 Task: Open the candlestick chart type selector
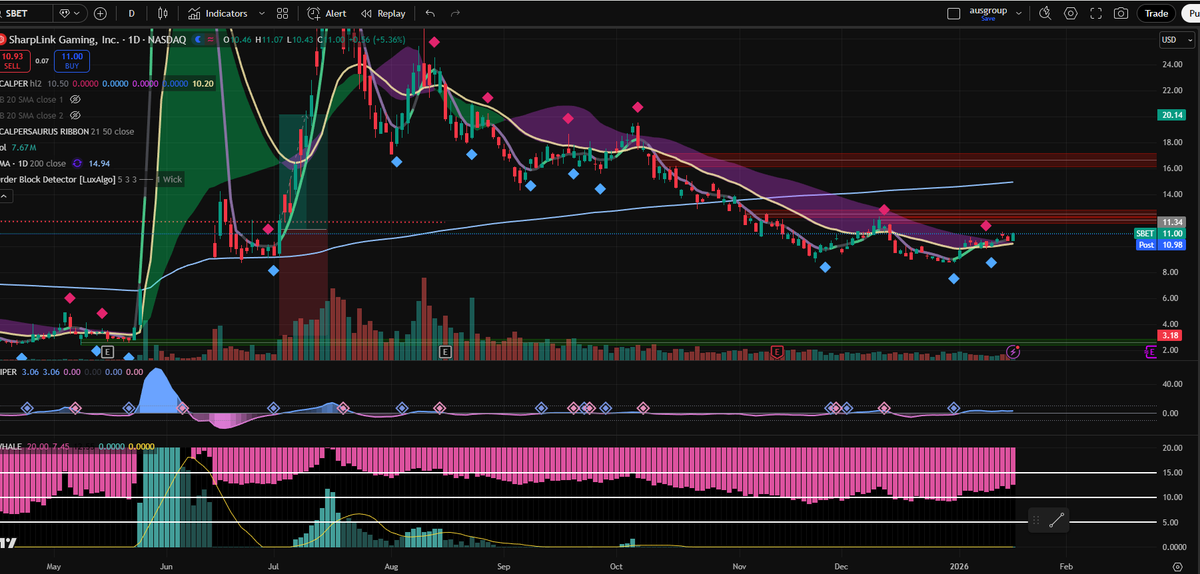pos(163,13)
